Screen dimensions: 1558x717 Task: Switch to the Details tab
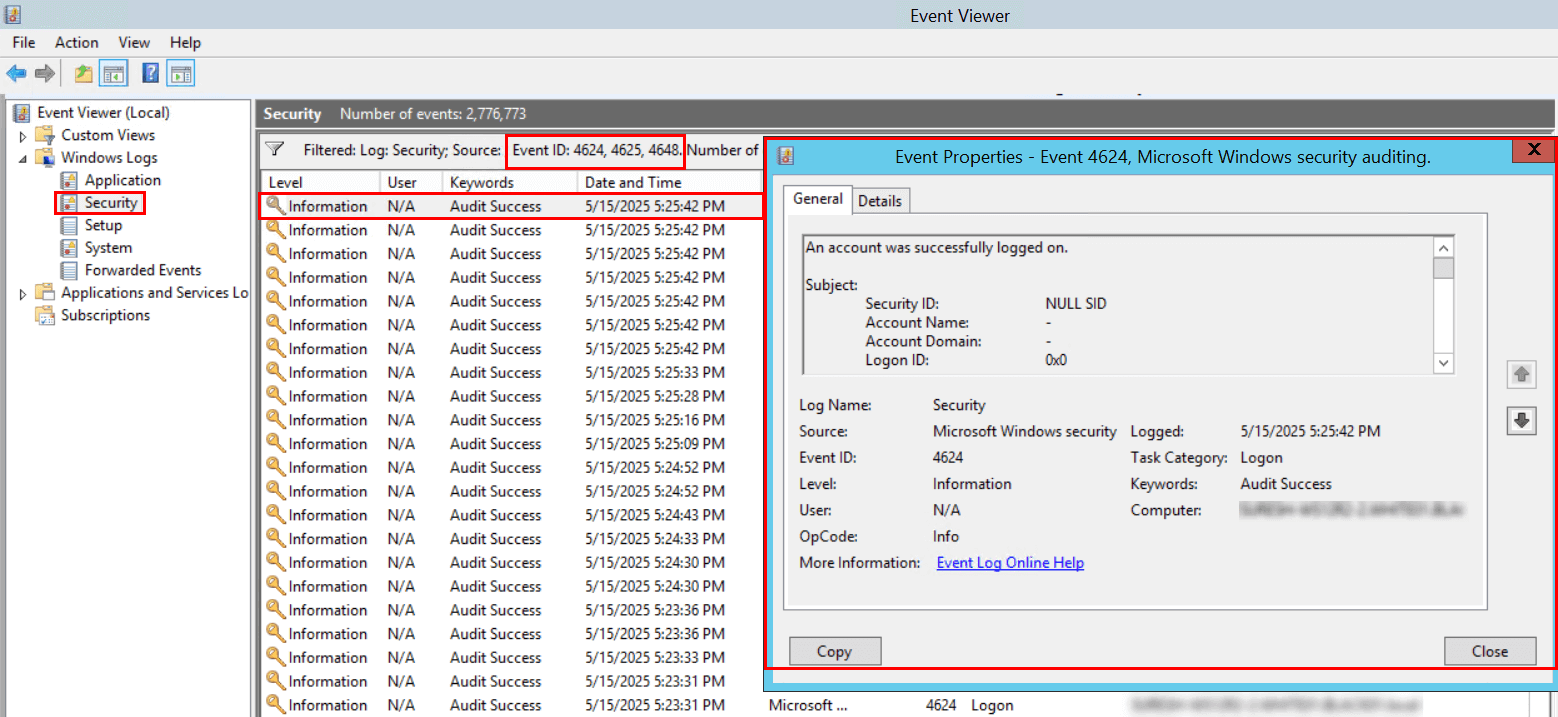880,200
